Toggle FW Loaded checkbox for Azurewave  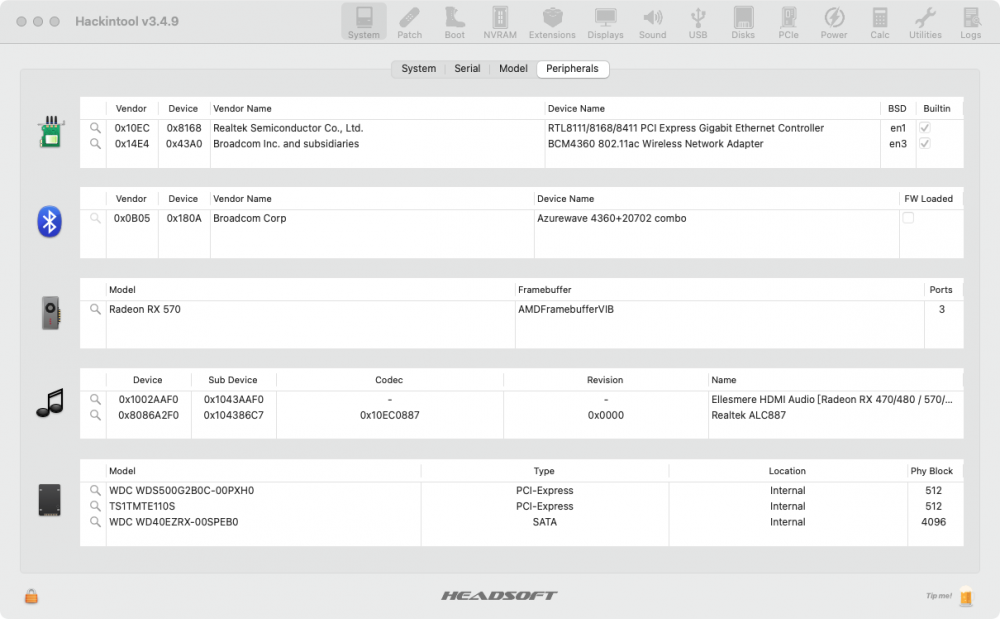point(908,218)
